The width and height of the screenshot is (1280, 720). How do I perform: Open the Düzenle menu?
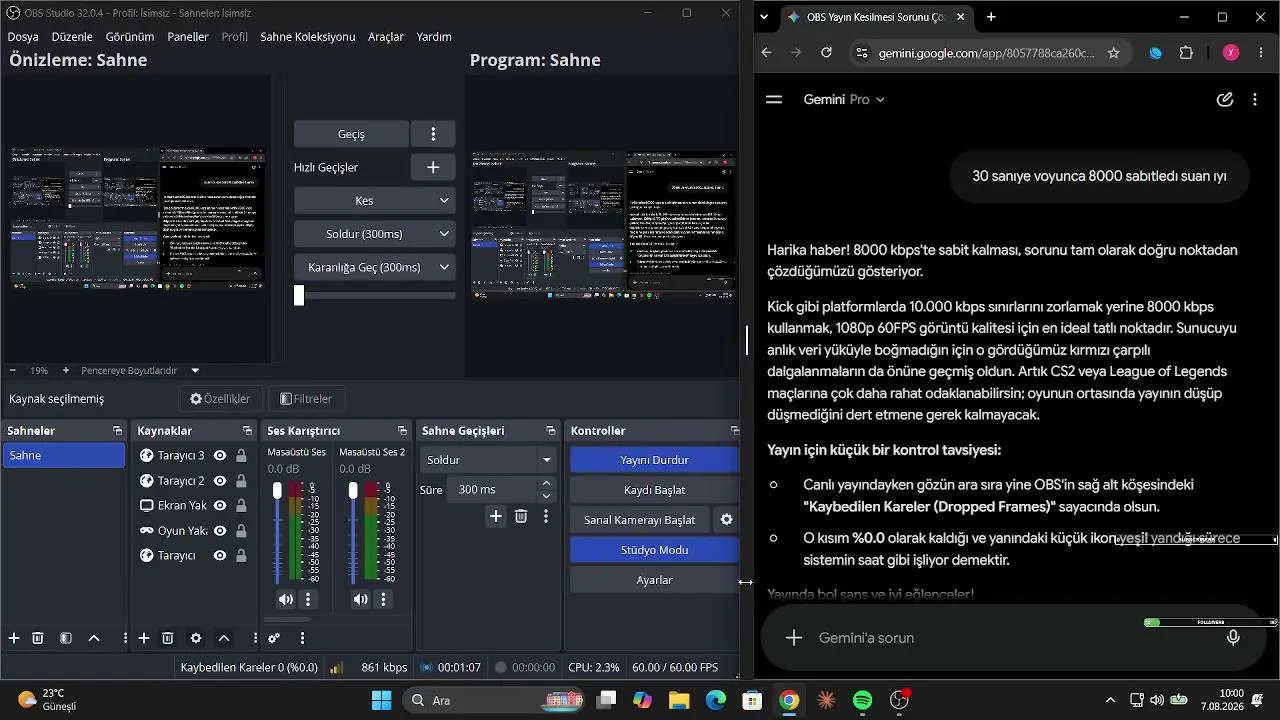click(x=72, y=37)
